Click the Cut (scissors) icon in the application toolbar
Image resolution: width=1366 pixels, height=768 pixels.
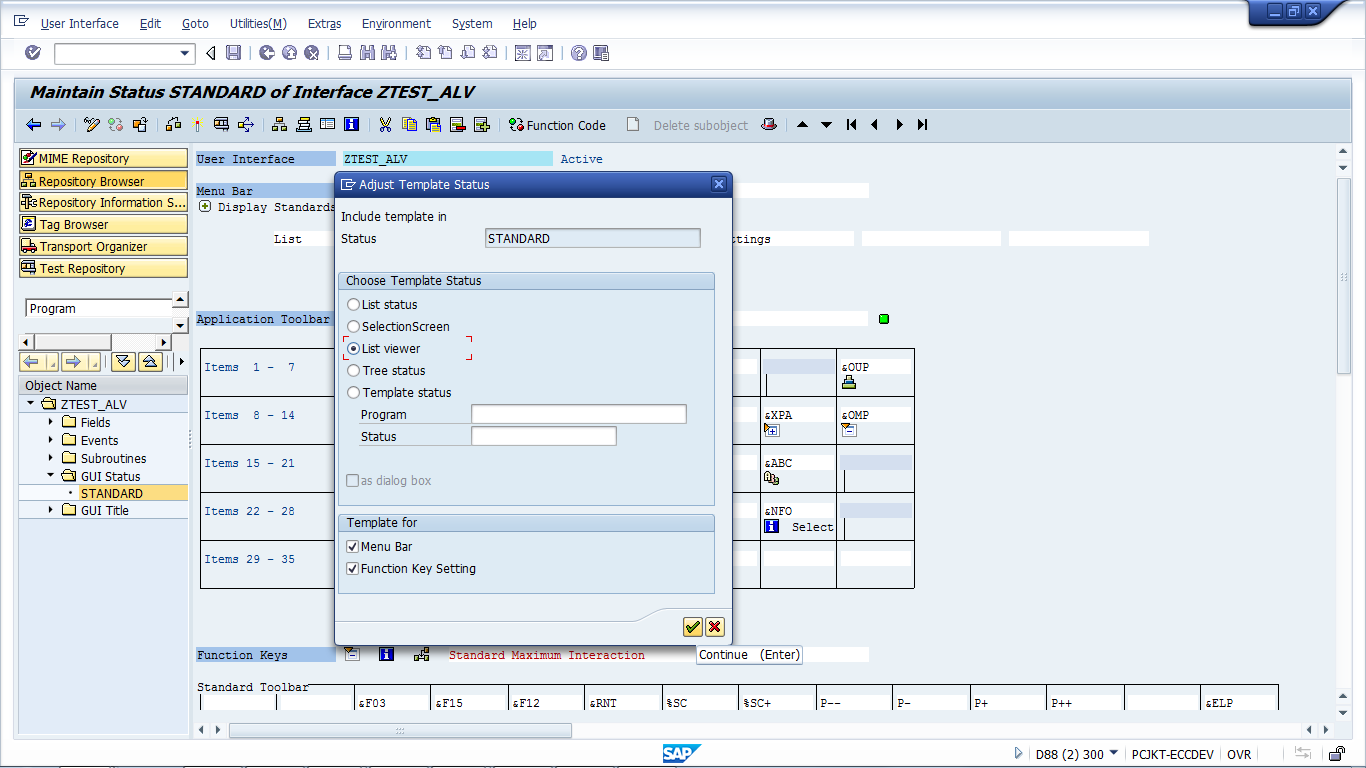[385, 125]
